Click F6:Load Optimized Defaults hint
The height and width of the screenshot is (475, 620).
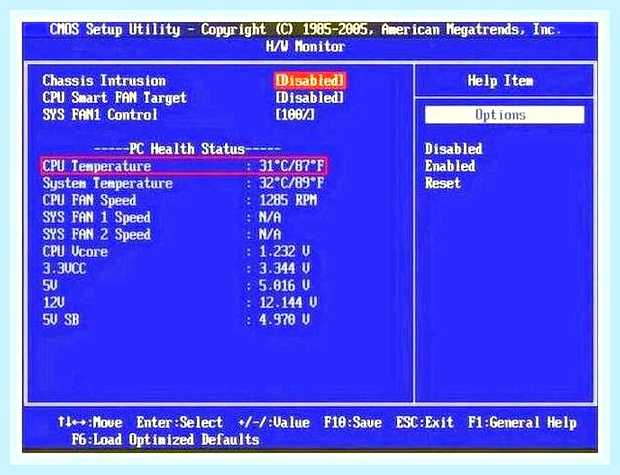coord(165,439)
